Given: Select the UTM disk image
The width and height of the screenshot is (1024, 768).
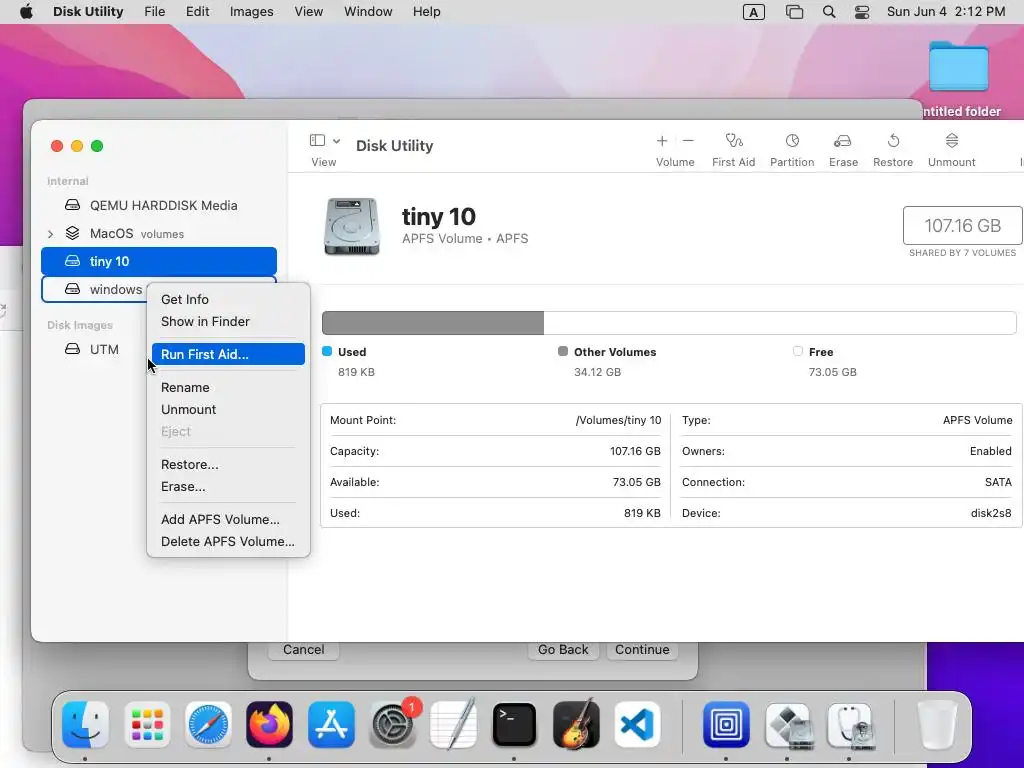Looking at the screenshot, I should 159,349.
